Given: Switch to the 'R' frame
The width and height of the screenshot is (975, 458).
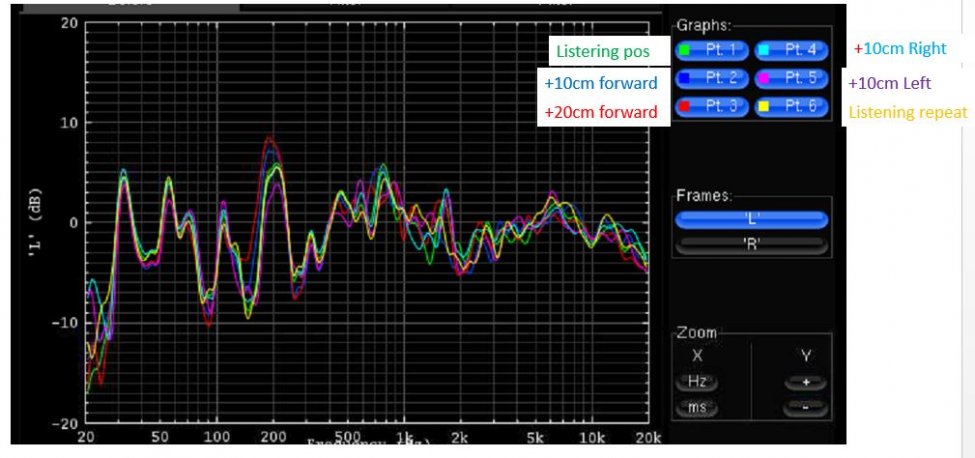Looking at the screenshot, I should (752, 245).
